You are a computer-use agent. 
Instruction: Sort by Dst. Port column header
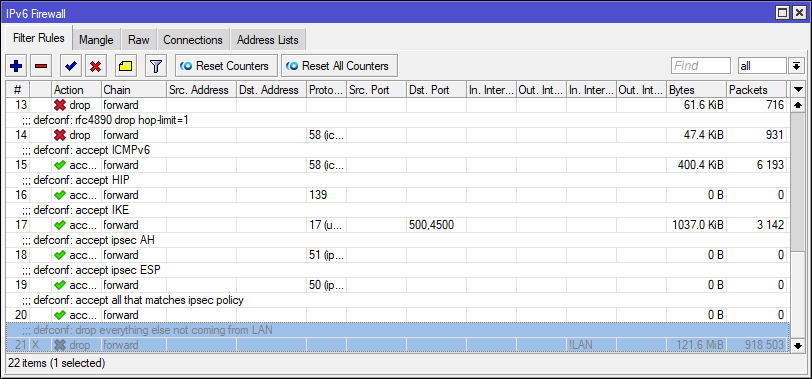tap(436, 90)
